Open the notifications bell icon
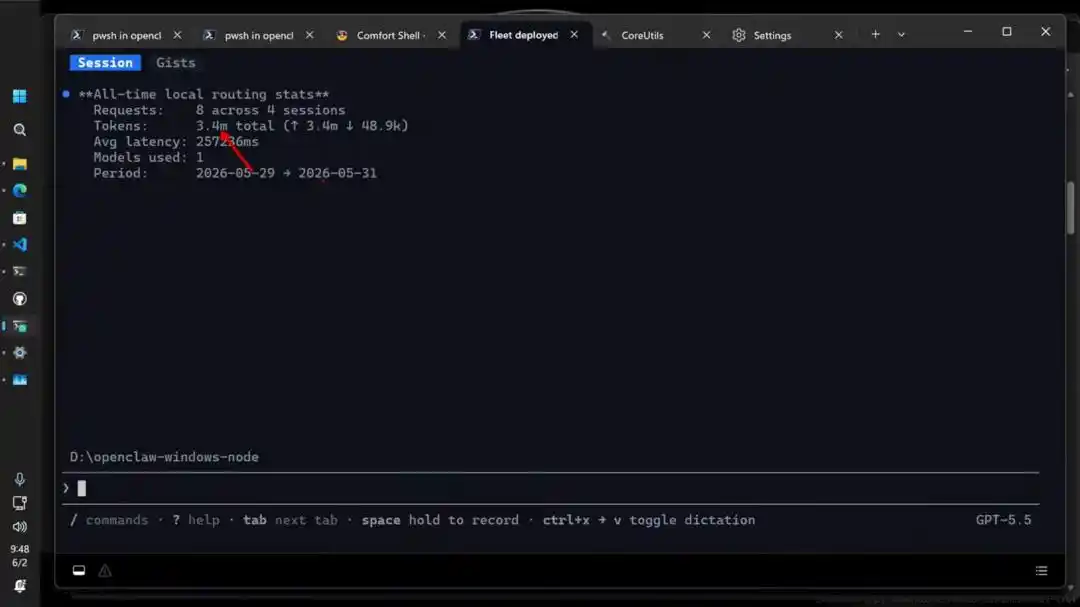 click(x=19, y=586)
